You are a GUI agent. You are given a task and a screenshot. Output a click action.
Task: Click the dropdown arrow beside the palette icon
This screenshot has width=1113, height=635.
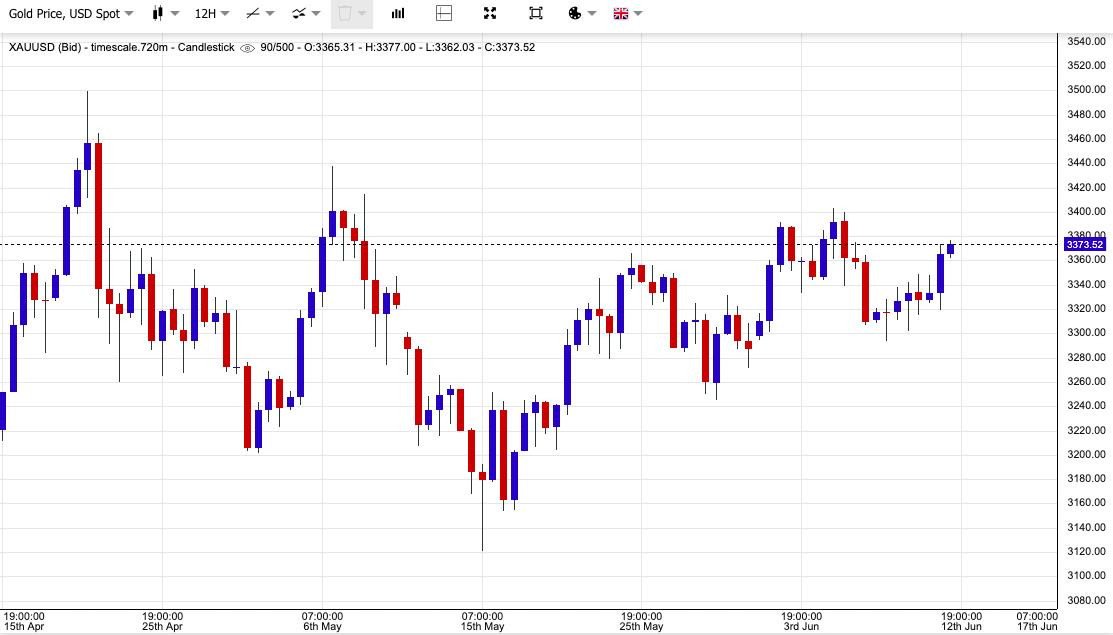593,13
